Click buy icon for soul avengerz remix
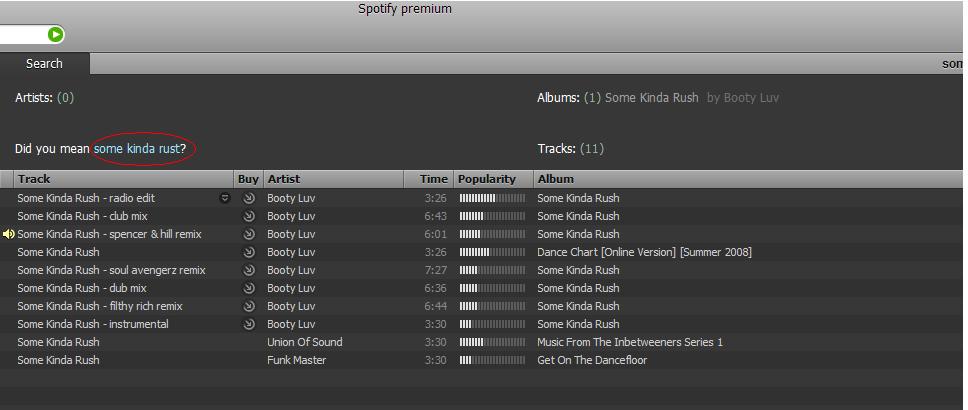The image size is (968, 410). click(x=249, y=270)
